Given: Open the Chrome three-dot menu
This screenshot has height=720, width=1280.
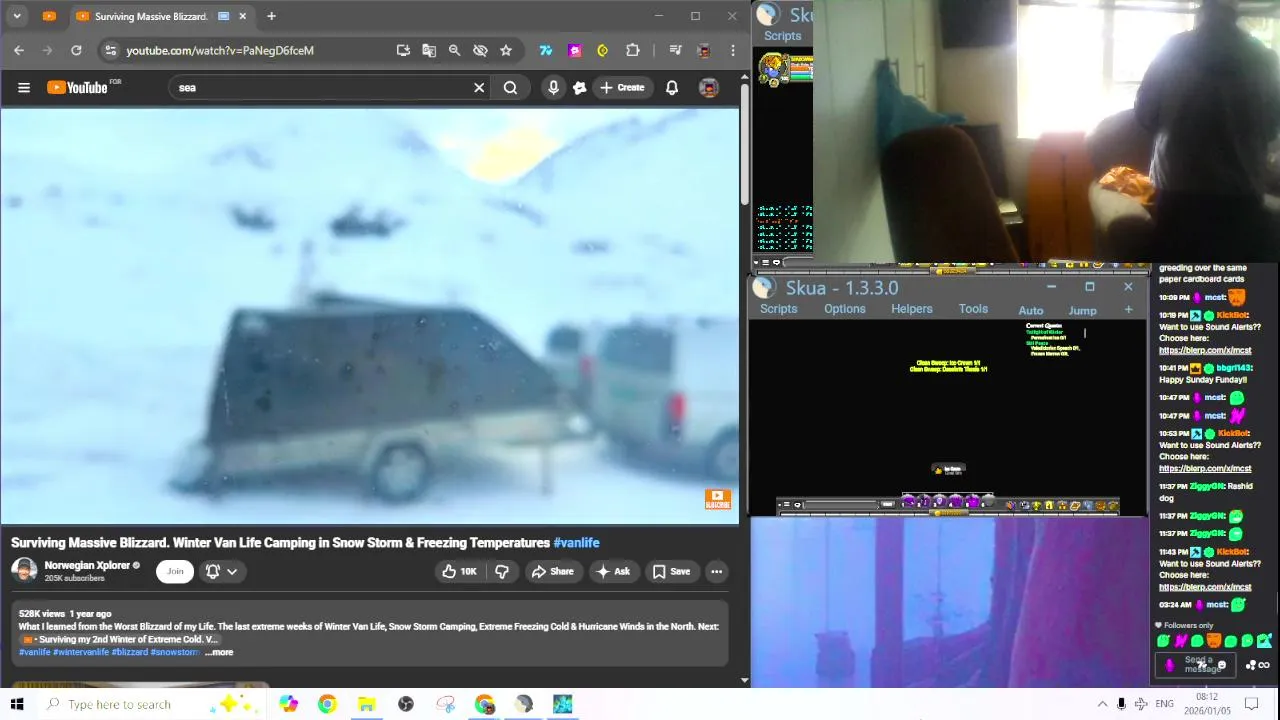Looking at the screenshot, I should click(733, 50).
